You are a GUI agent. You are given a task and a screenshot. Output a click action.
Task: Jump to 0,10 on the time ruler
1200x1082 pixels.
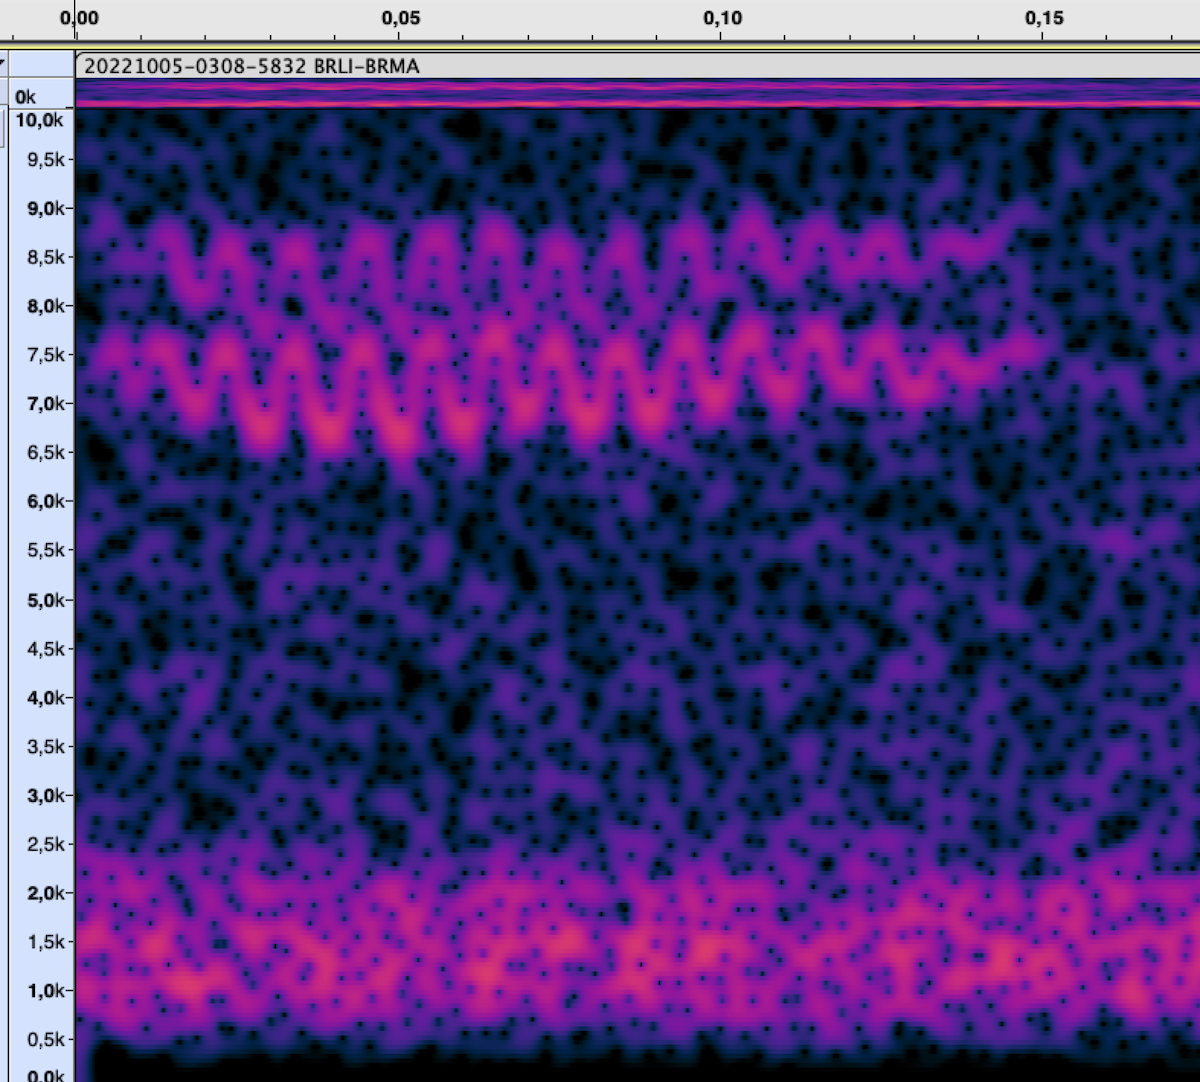coord(722,18)
